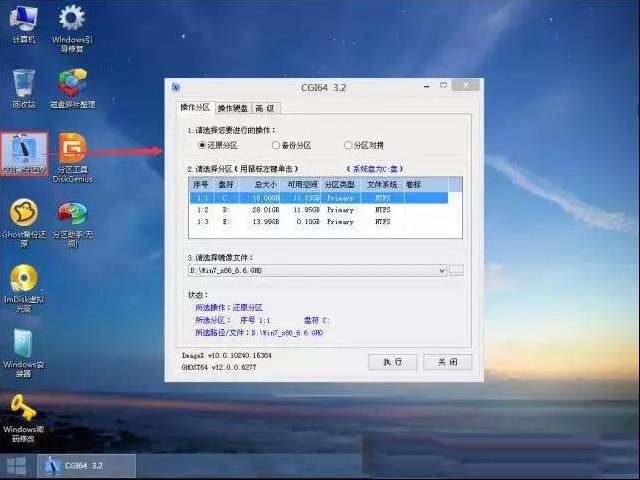This screenshot has height=480, width=640.
Task: Switch to the 操作分区 tab
Action: (x=195, y=107)
